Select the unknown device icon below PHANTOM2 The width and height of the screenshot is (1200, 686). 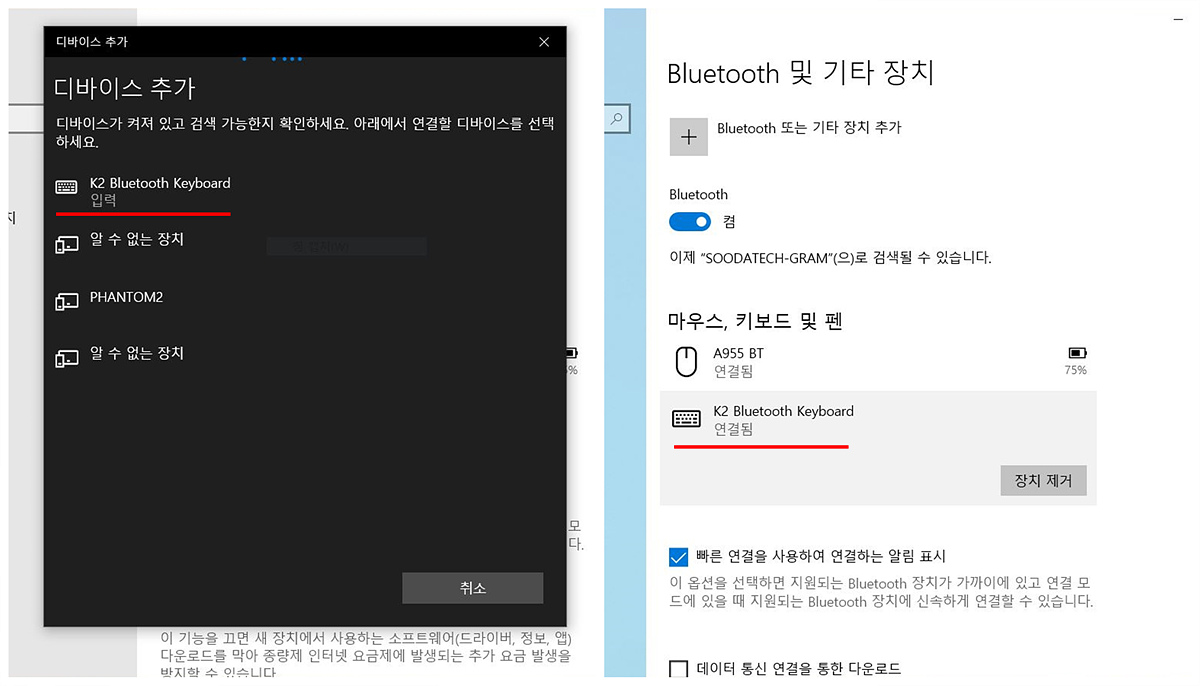pyautogui.click(x=66, y=358)
